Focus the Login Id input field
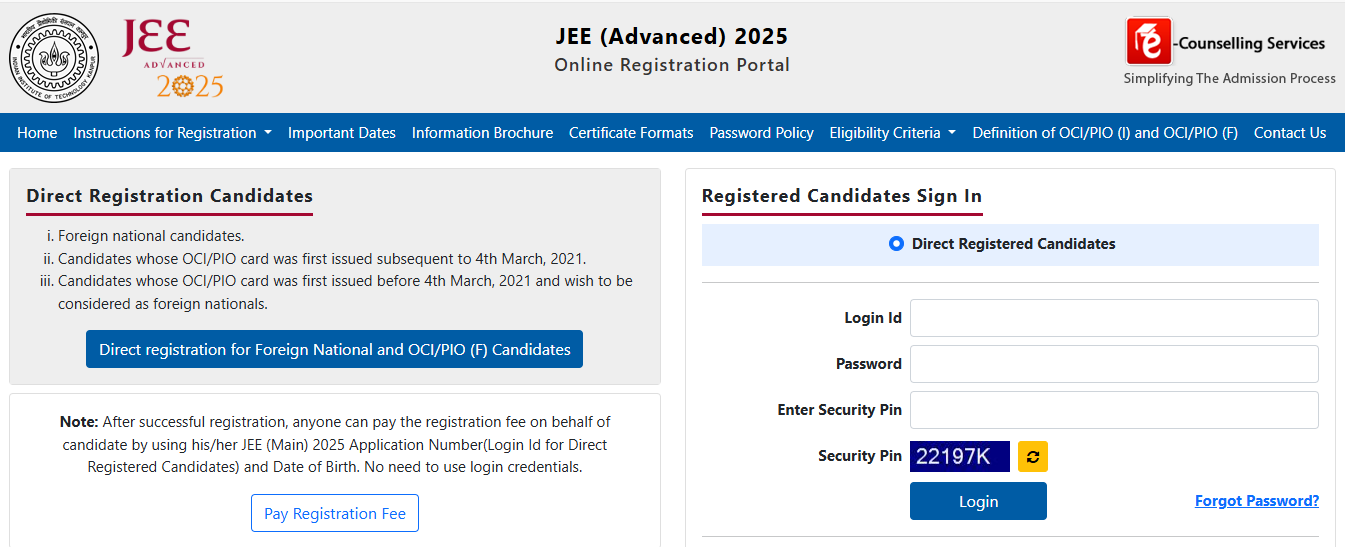Viewport: 1345px width, 547px height. point(1114,318)
